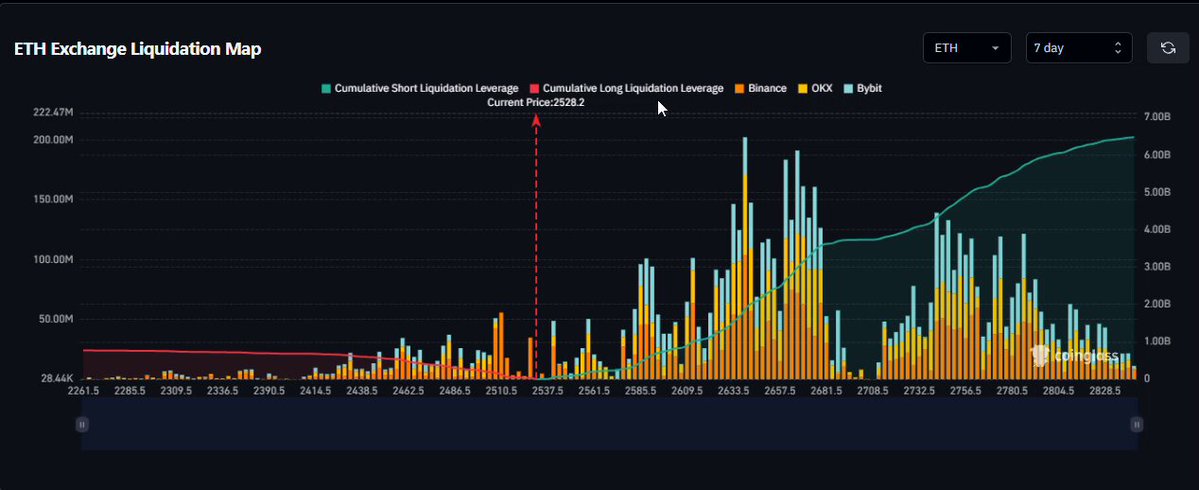
Task: Click the 7.00B right axis label
Action: [1157, 117]
